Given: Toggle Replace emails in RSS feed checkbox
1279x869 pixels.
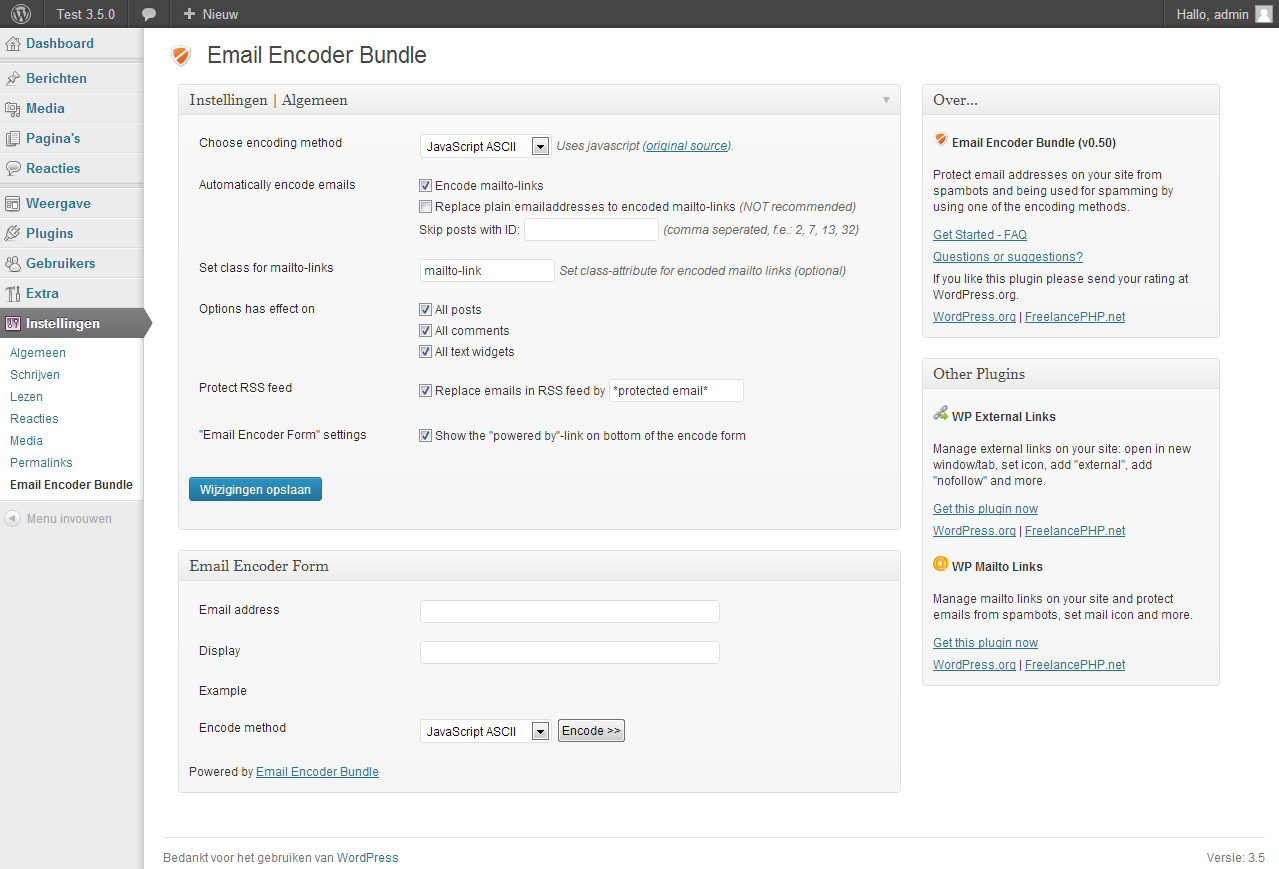Looking at the screenshot, I should (426, 391).
